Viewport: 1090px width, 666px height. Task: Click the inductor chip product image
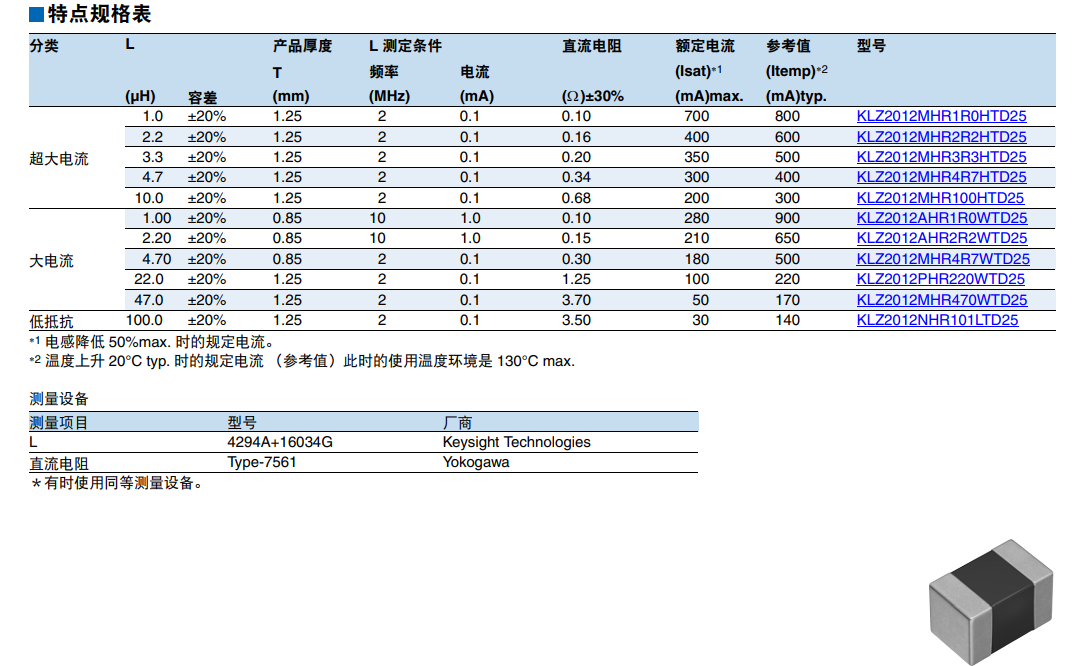(x=991, y=601)
